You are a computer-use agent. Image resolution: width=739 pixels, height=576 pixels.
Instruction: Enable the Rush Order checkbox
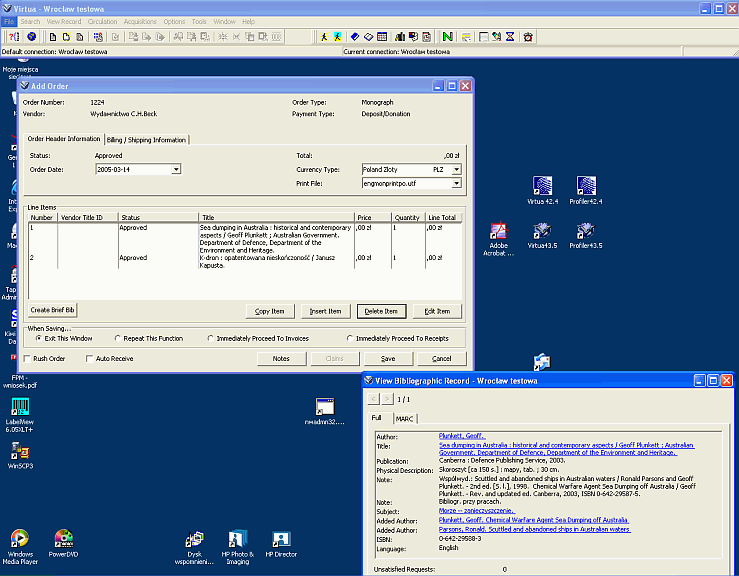click(x=27, y=359)
